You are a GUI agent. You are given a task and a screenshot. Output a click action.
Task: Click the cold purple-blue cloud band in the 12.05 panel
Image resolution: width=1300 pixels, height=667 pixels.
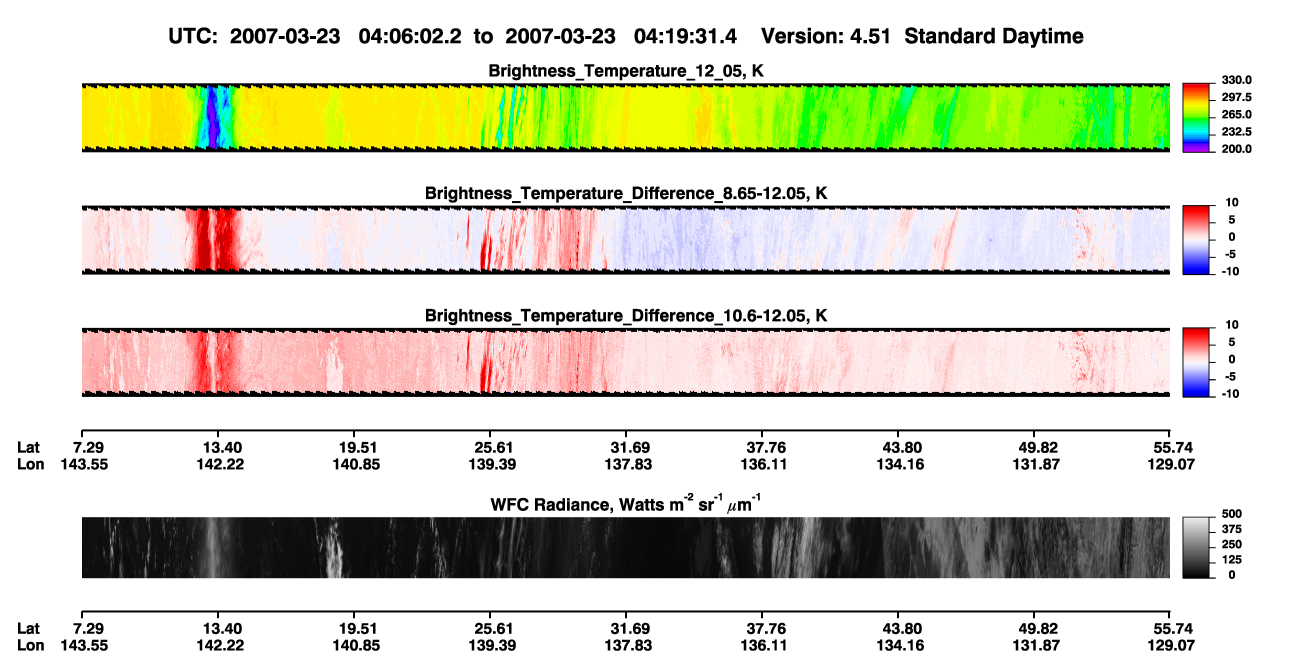coord(213,117)
